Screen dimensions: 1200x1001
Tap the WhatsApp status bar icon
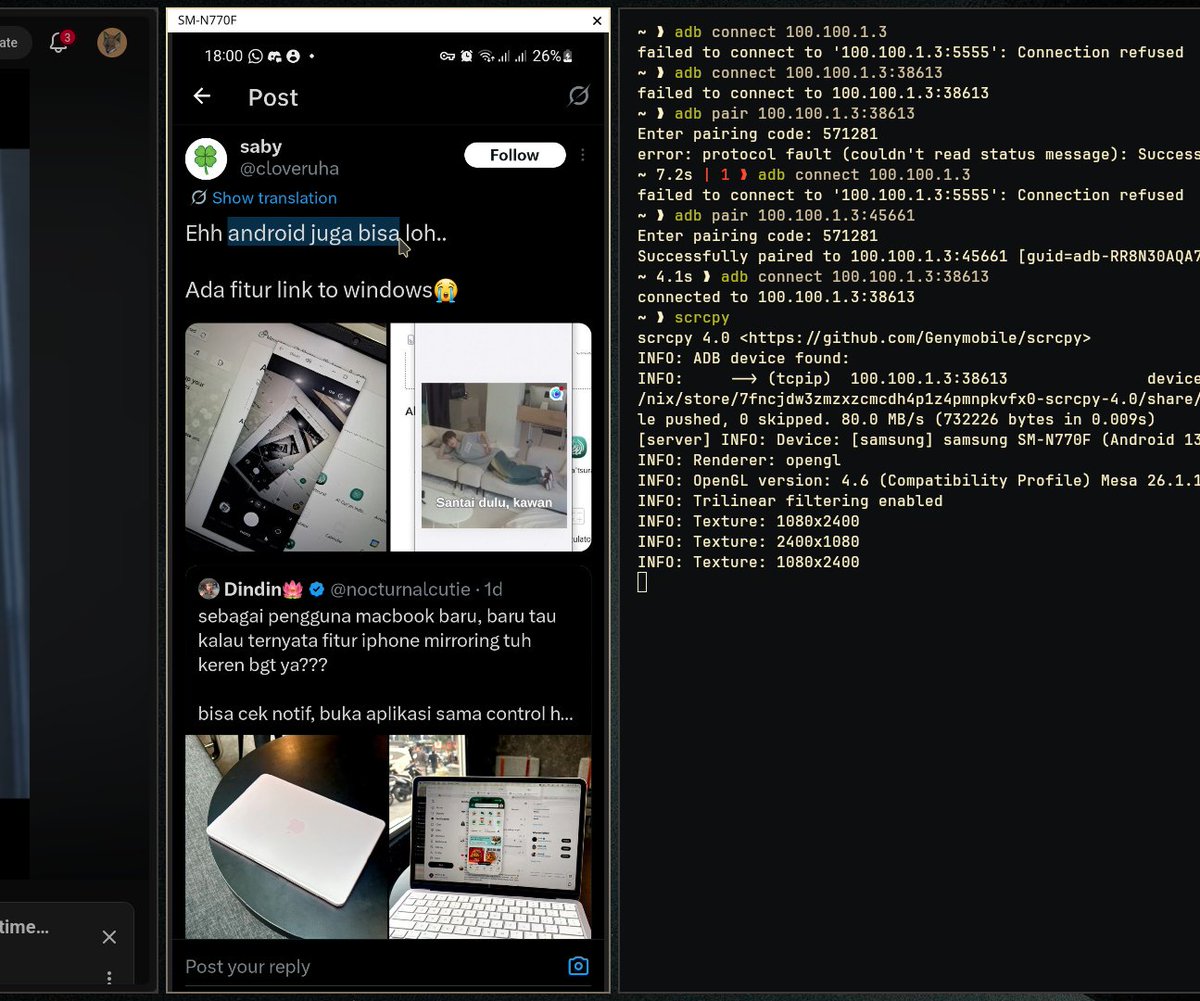click(x=255, y=56)
